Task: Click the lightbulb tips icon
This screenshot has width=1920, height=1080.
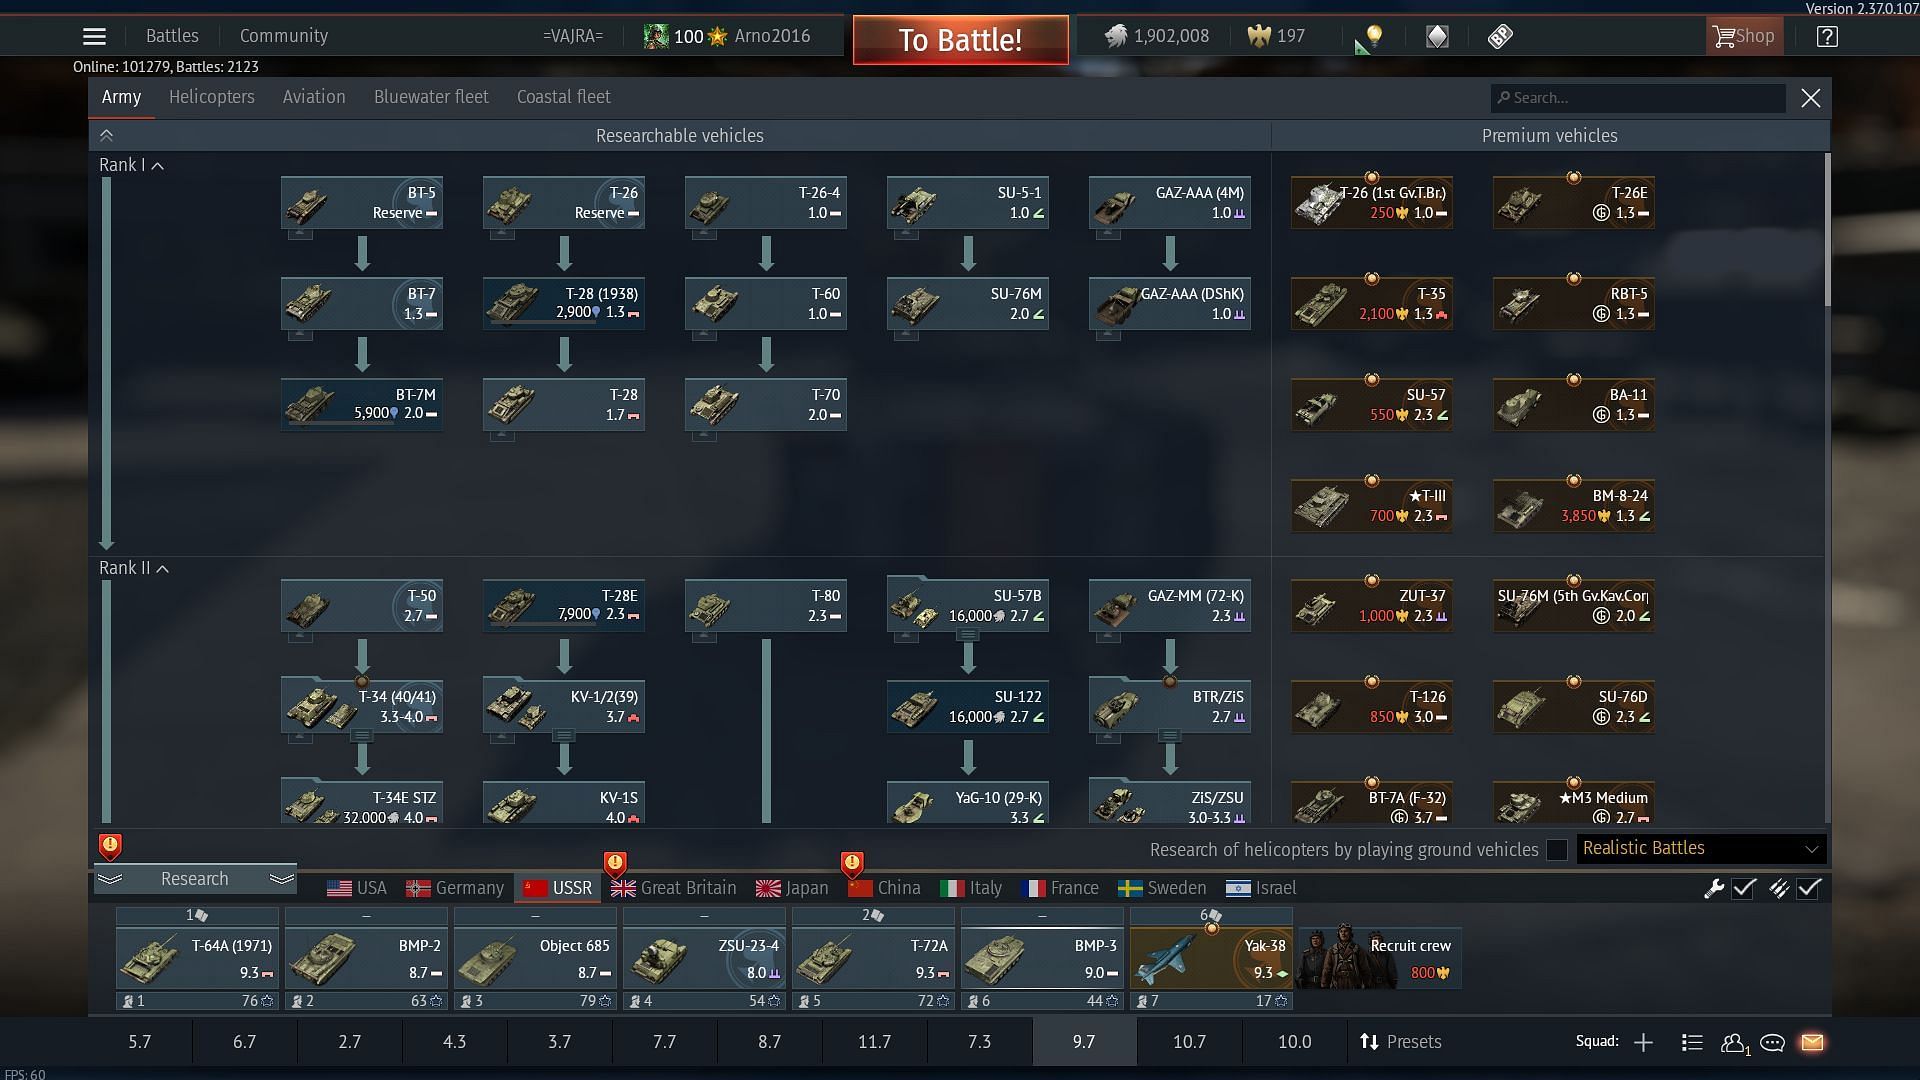Action: (1374, 36)
